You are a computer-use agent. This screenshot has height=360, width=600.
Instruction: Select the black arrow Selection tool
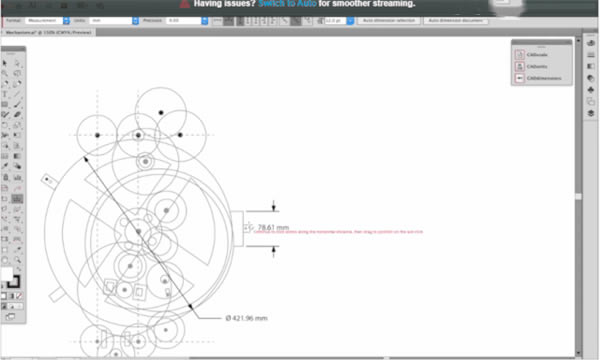tap(5, 63)
